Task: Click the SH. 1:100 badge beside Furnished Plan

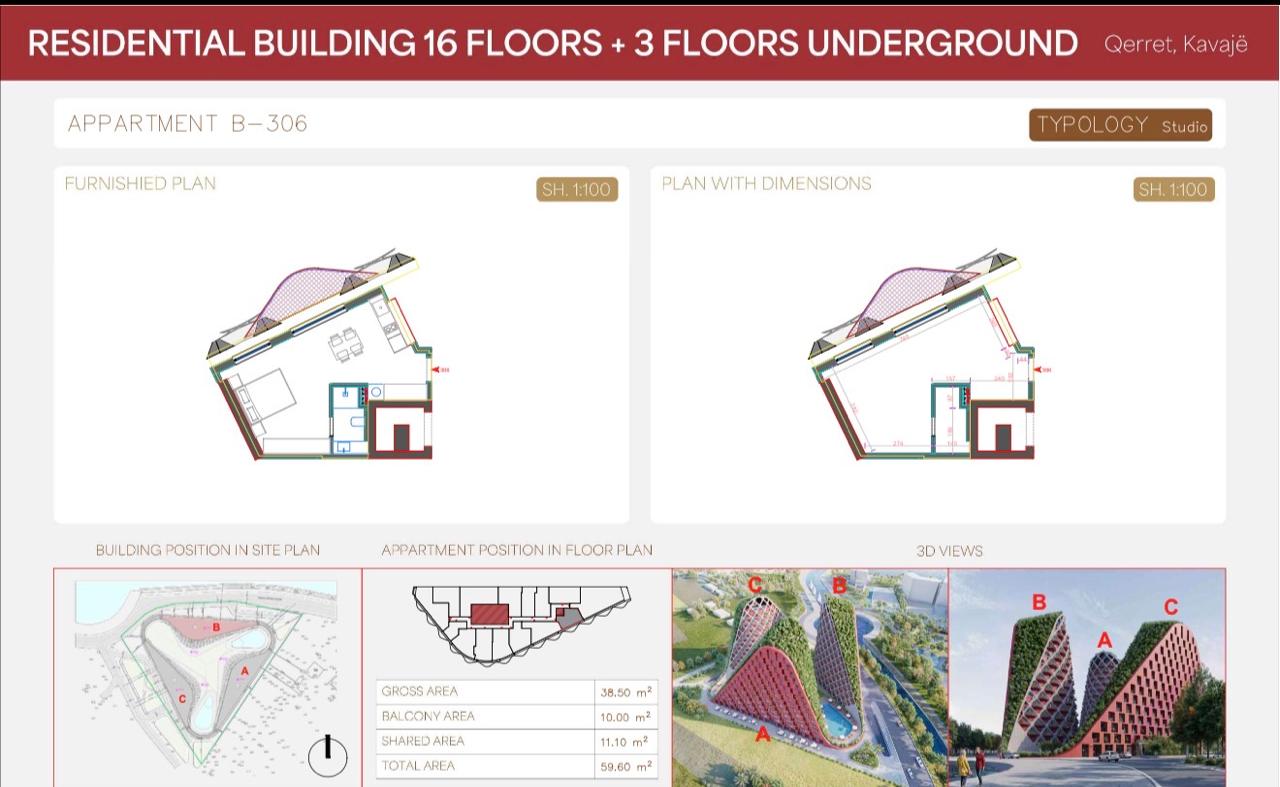Action: [577, 189]
